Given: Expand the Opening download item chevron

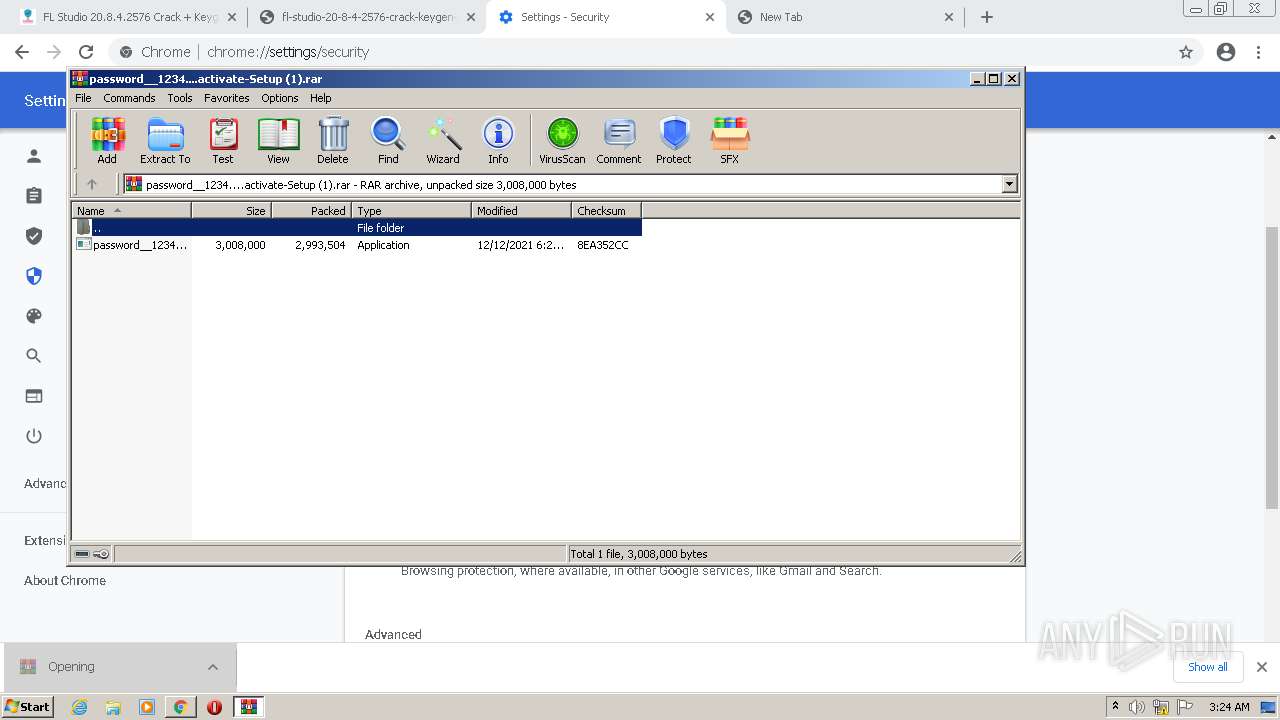Looking at the screenshot, I should [x=213, y=667].
